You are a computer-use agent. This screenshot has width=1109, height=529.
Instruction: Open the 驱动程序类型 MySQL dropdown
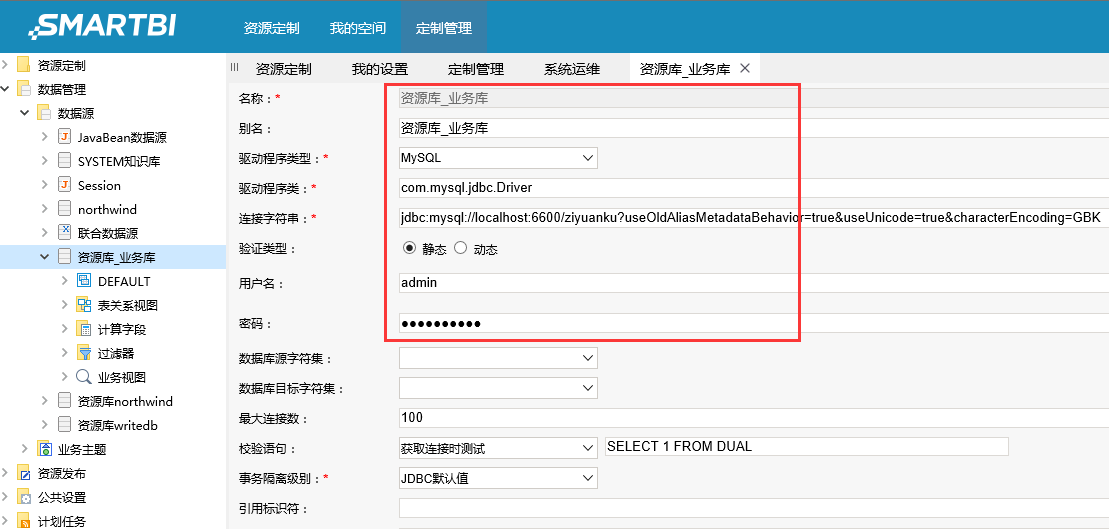coord(498,158)
